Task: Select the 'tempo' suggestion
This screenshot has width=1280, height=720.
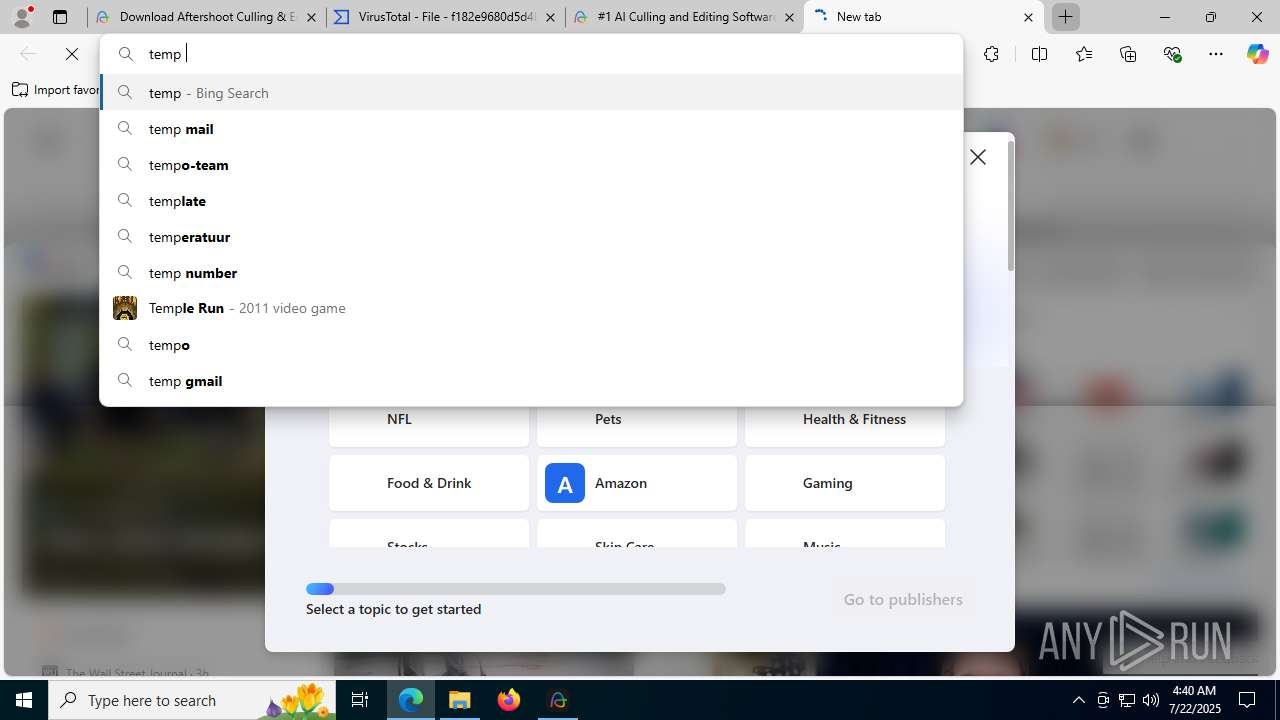Action: [x=531, y=345]
